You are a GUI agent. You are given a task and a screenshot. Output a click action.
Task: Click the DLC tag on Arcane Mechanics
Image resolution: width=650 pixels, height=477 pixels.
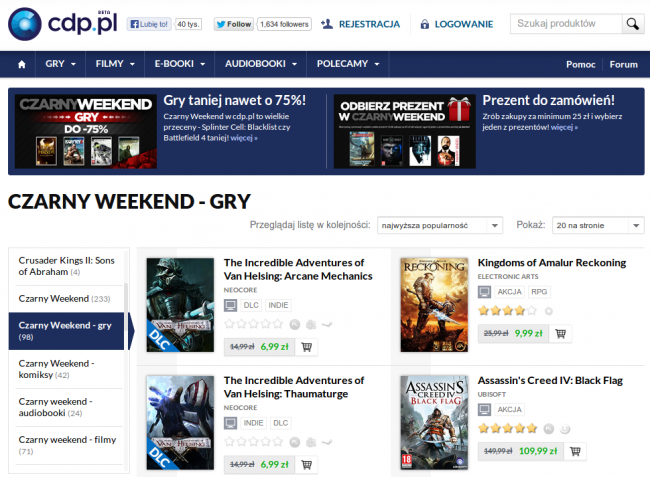click(x=251, y=305)
